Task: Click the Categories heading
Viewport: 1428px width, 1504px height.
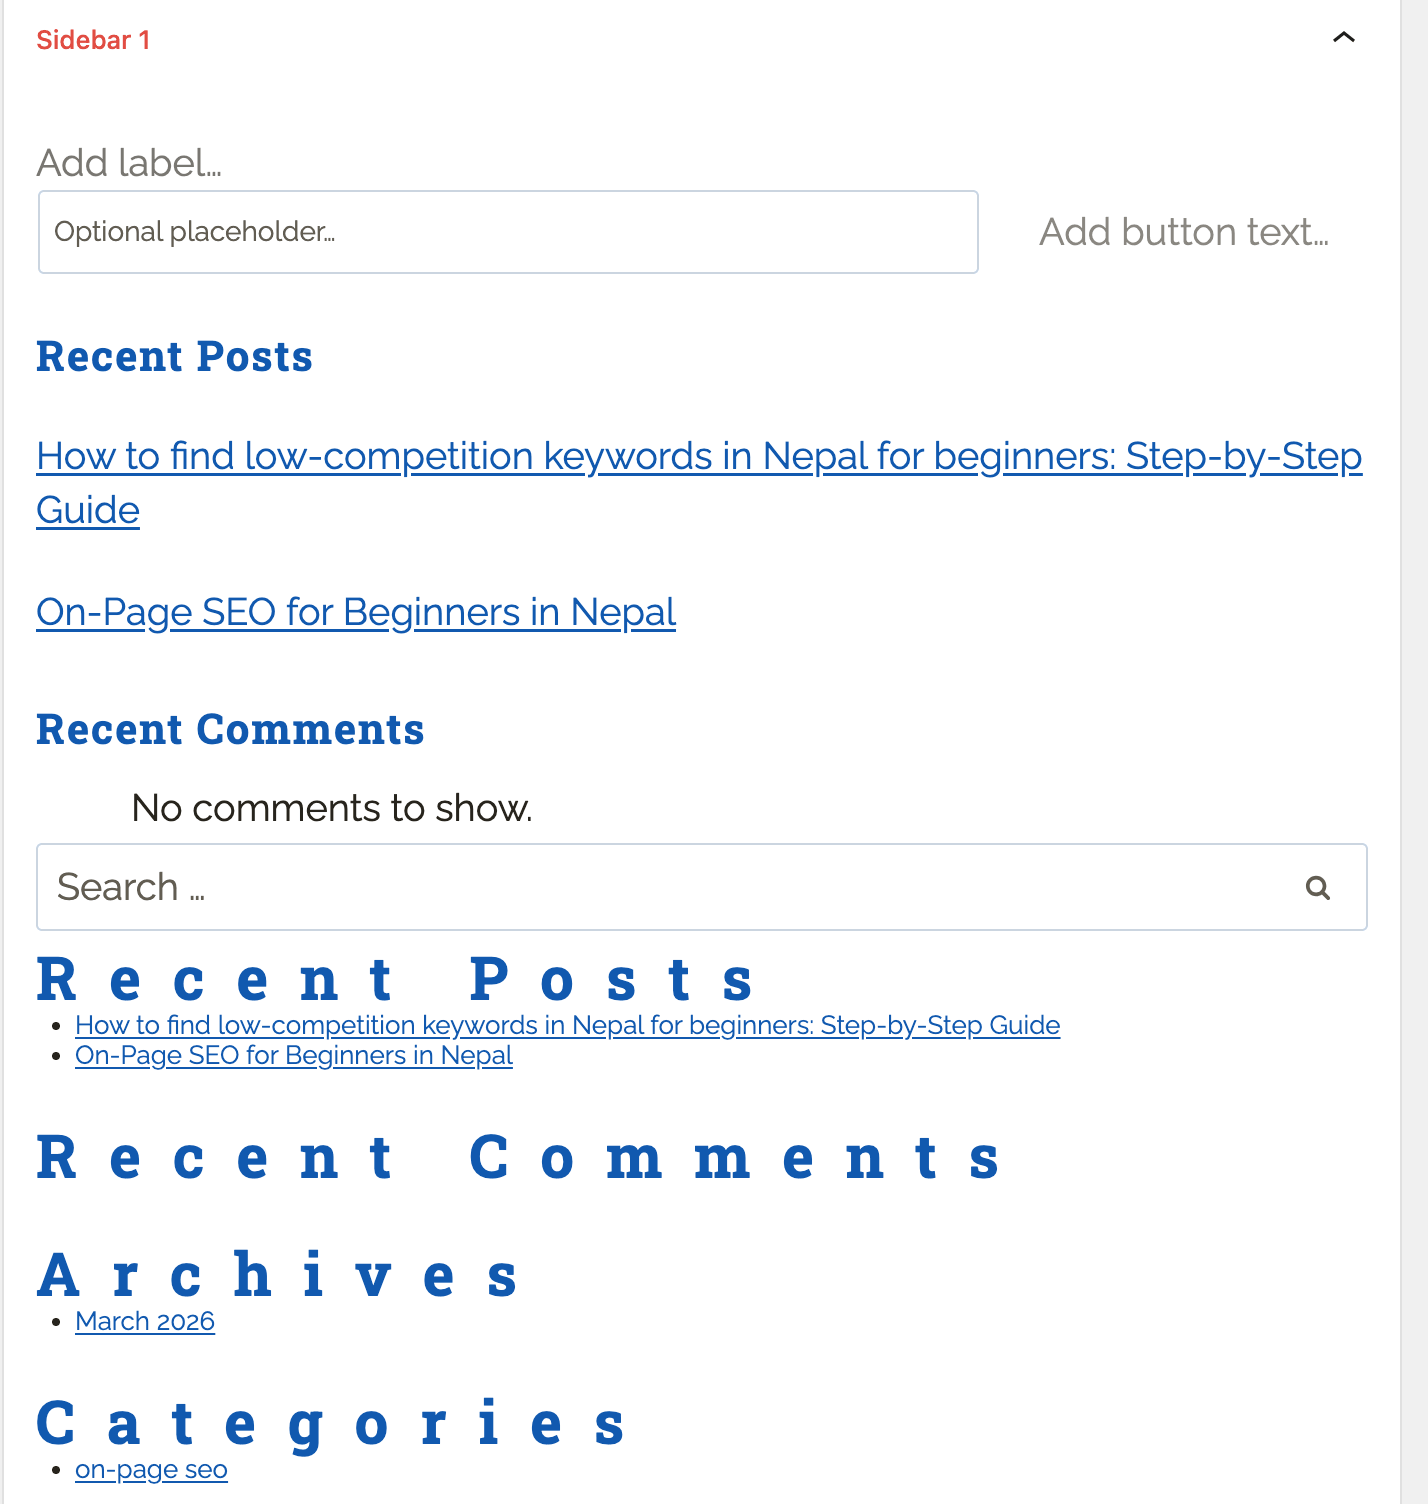Action: (331, 1424)
